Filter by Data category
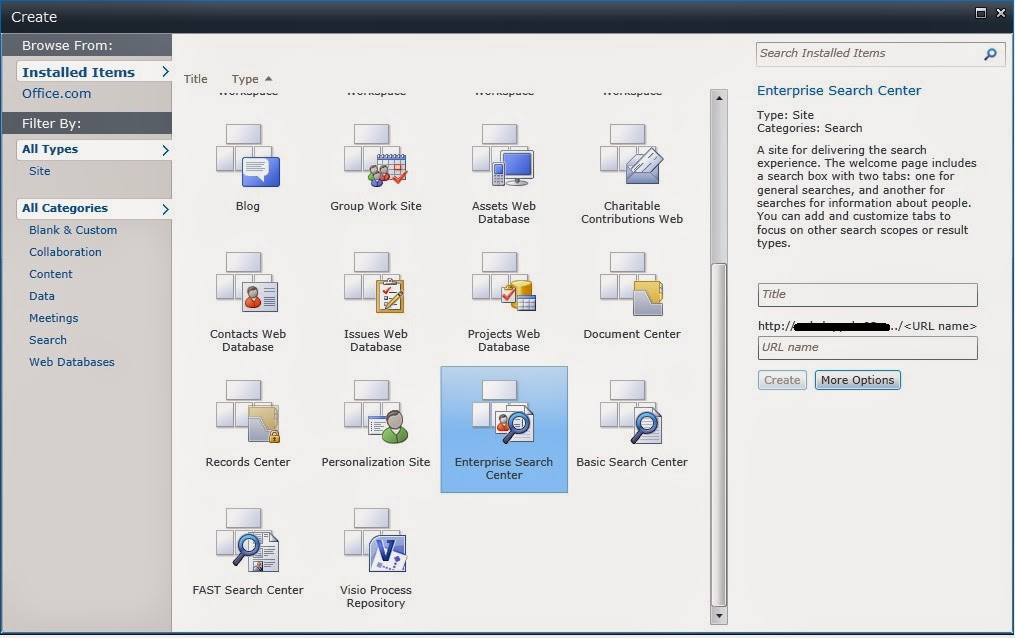 [x=41, y=296]
